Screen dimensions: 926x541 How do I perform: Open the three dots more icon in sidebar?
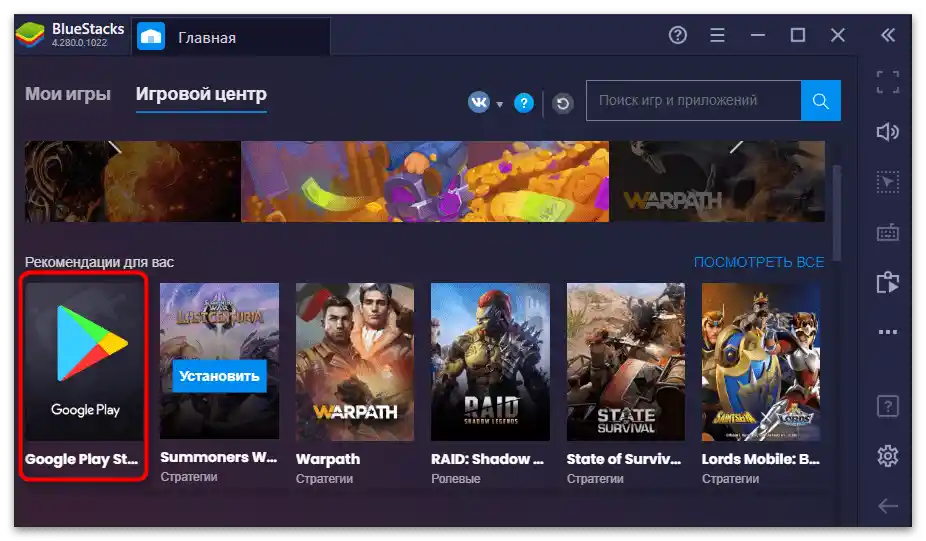(888, 332)
